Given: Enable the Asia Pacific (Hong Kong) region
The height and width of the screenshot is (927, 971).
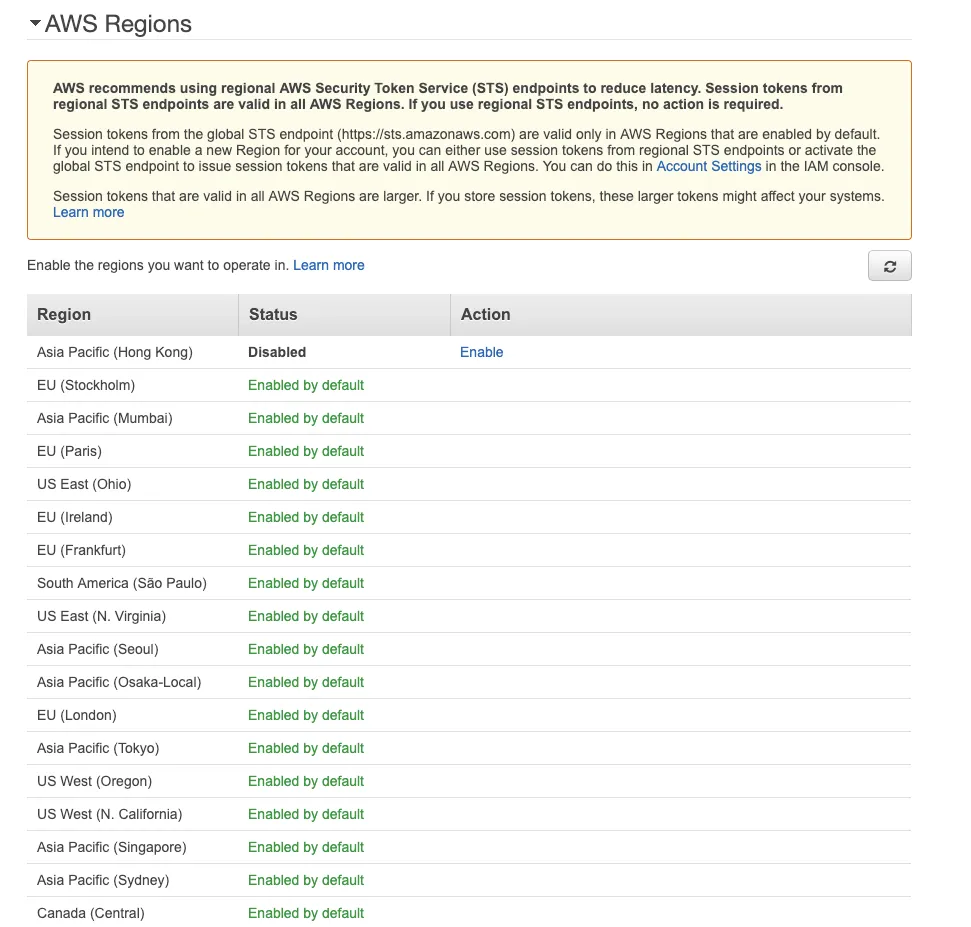Looking at the screenshot, I should pos(481,352).
